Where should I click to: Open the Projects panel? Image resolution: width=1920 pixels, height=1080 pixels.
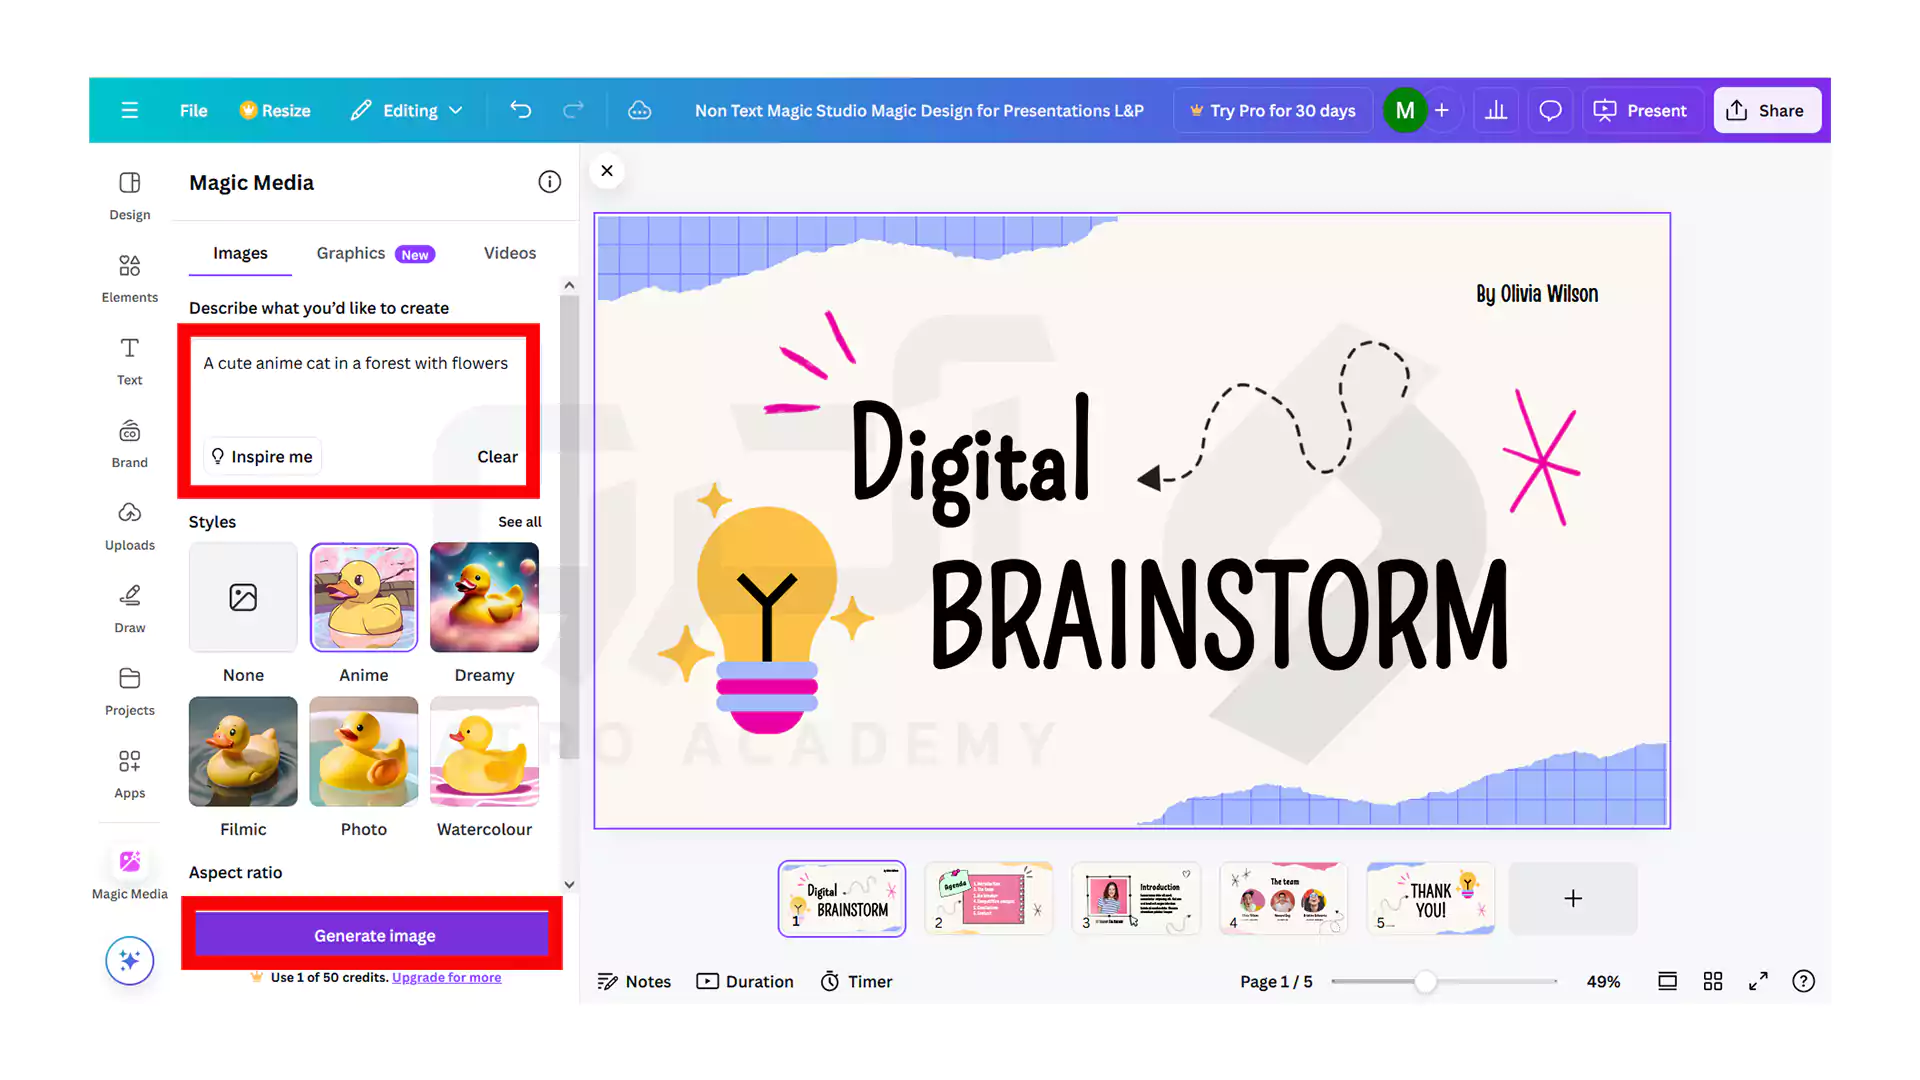tap(129, 690)
